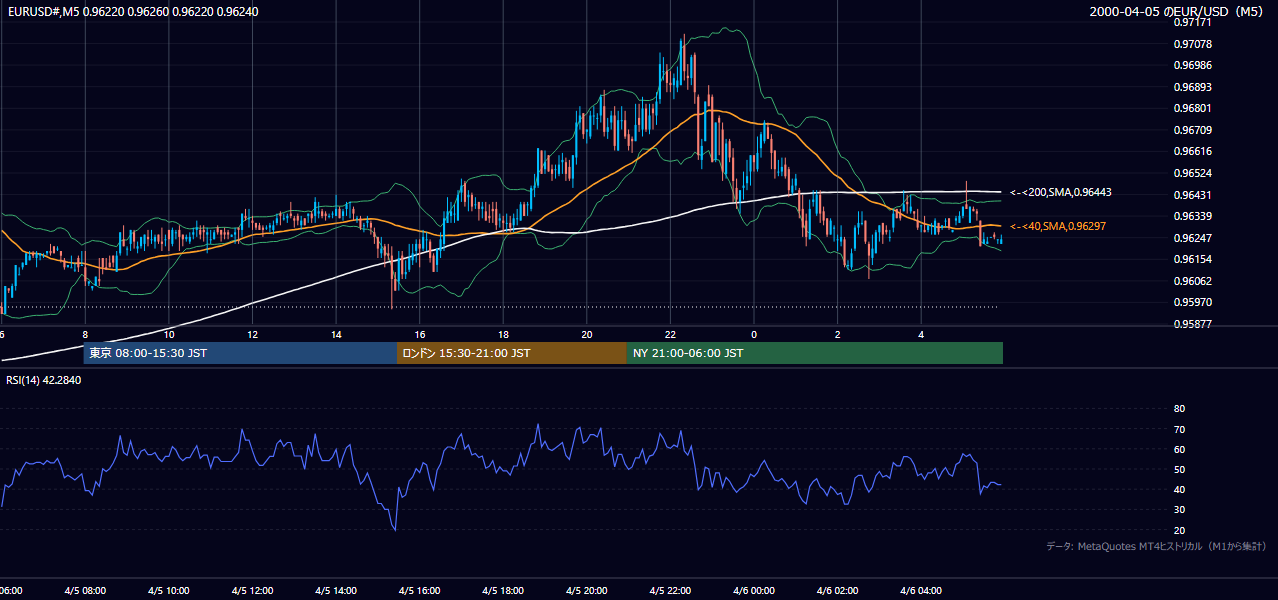The height and width of the screenshot is (600, 1278).
Task: Click hour tick label 22 under price chart
Action: 671,335
